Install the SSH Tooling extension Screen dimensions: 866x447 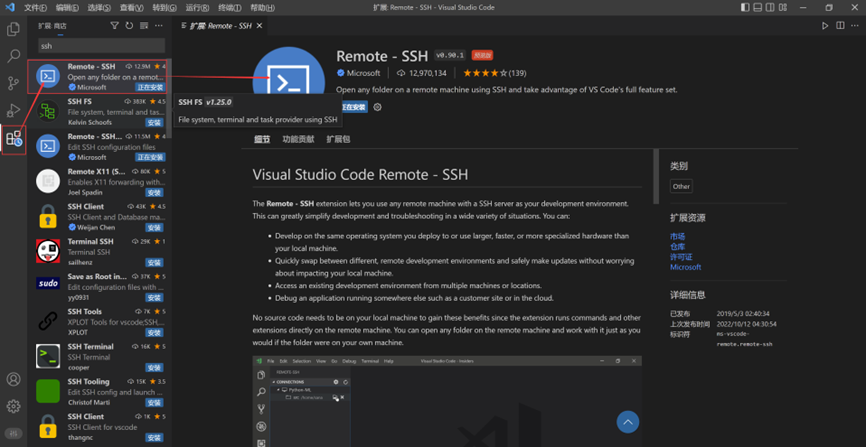(154, 403)
